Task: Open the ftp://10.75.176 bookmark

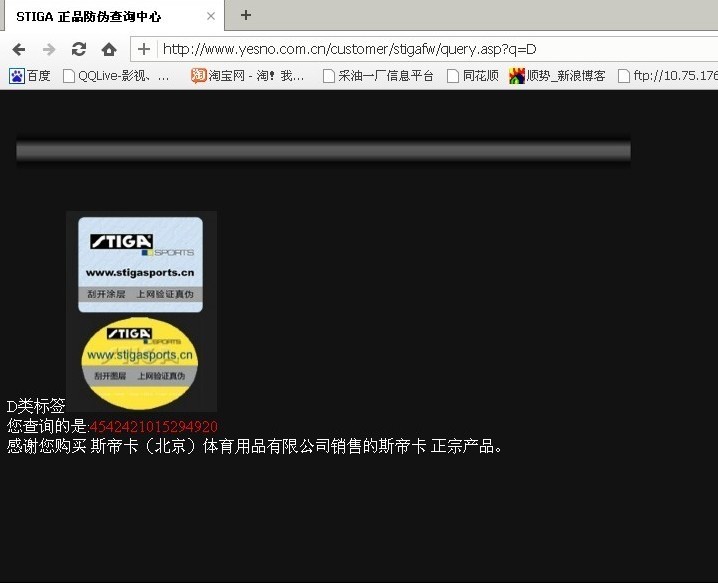Action: [667, 76]
